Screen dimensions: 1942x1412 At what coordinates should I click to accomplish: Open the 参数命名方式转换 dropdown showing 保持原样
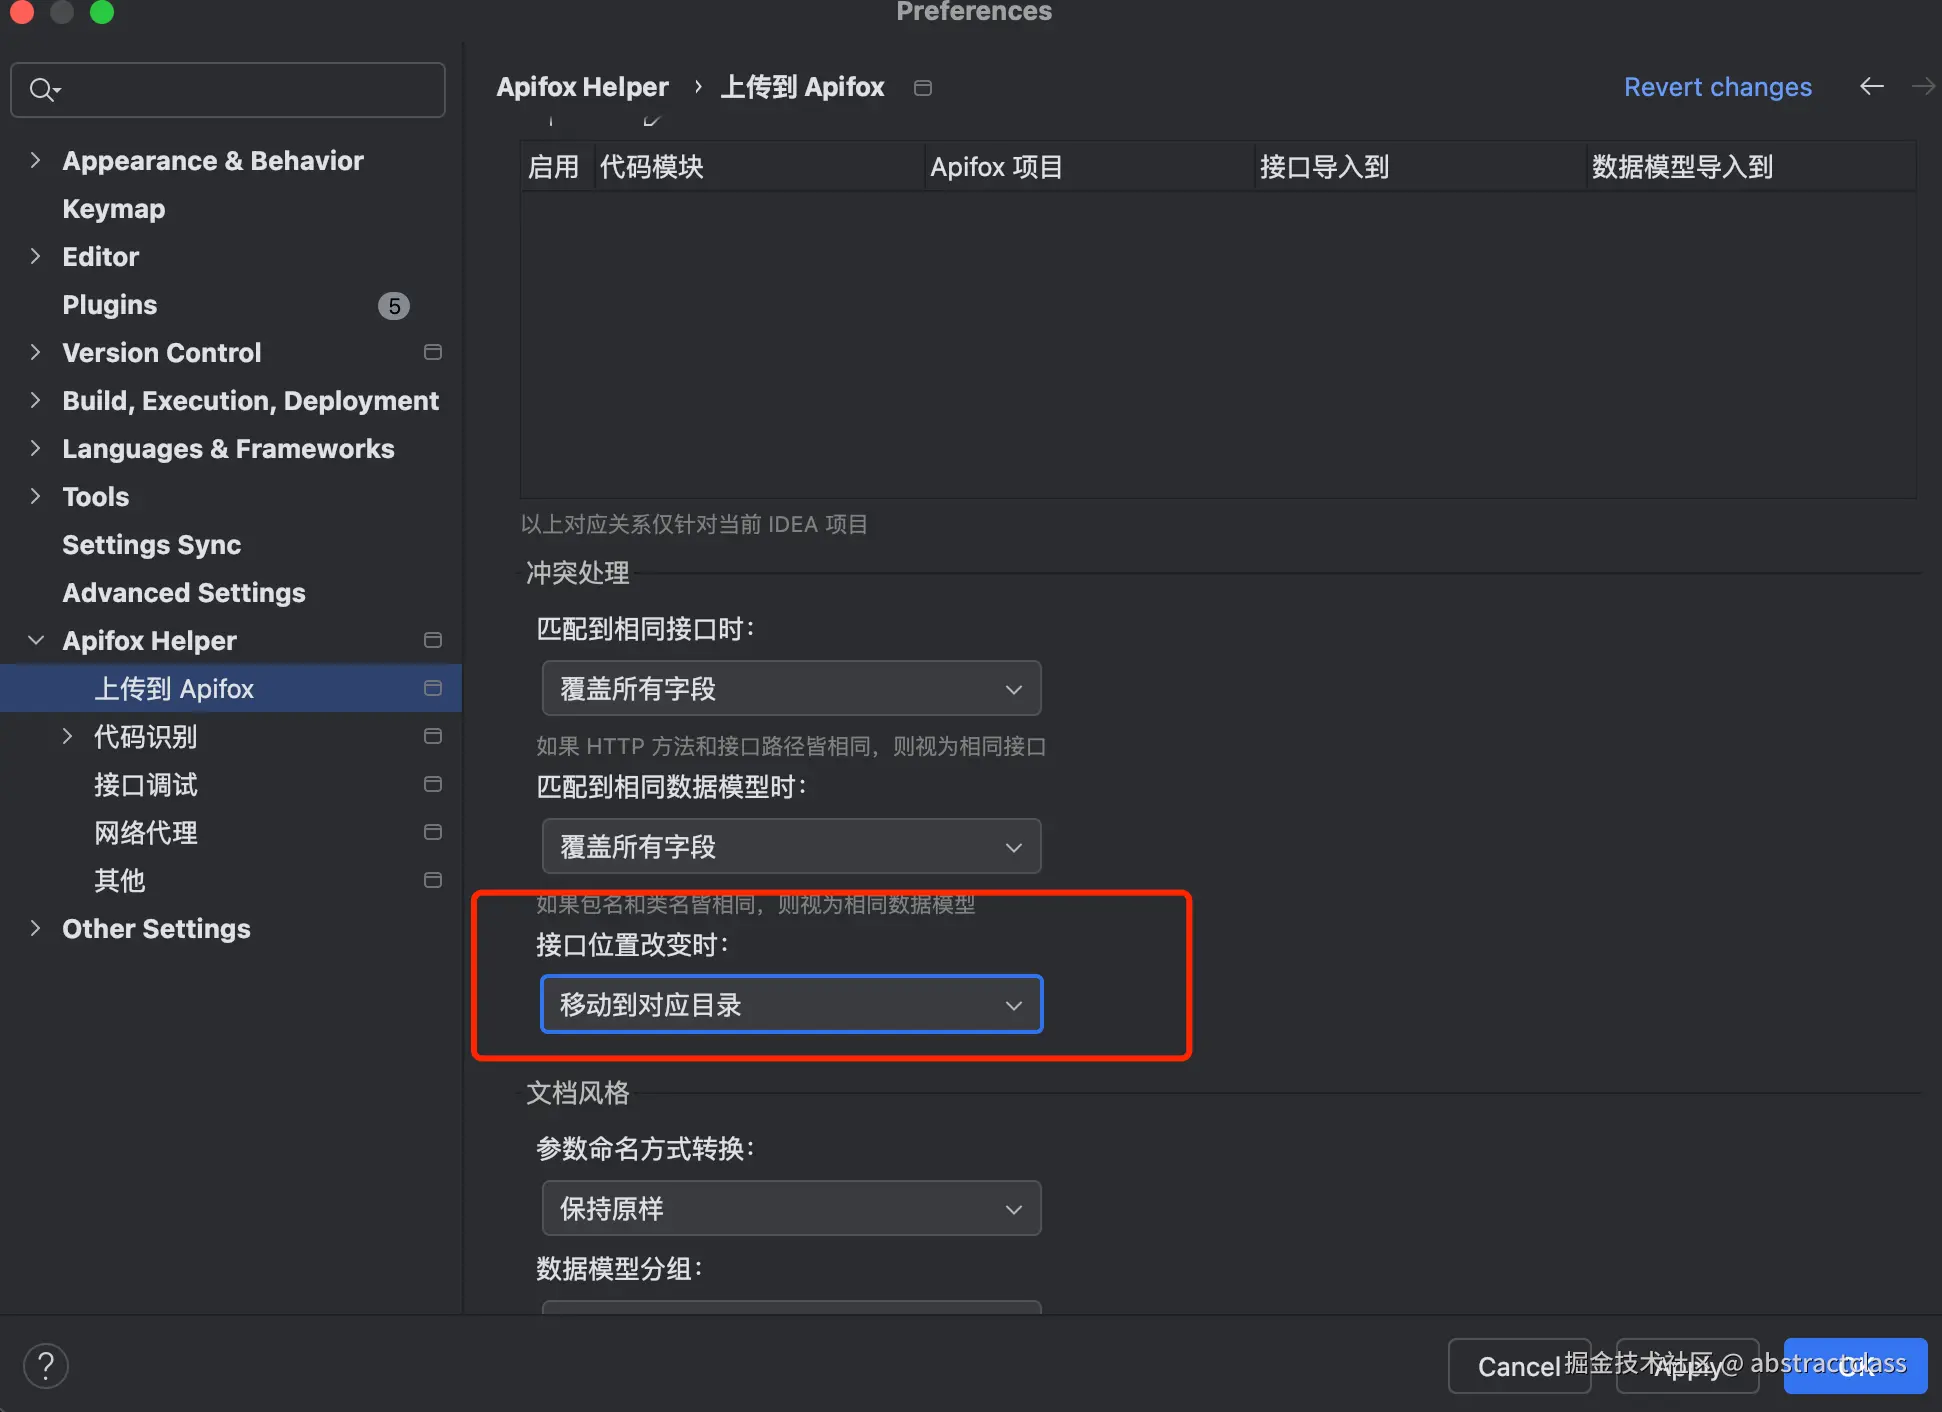coord(791,1208)
